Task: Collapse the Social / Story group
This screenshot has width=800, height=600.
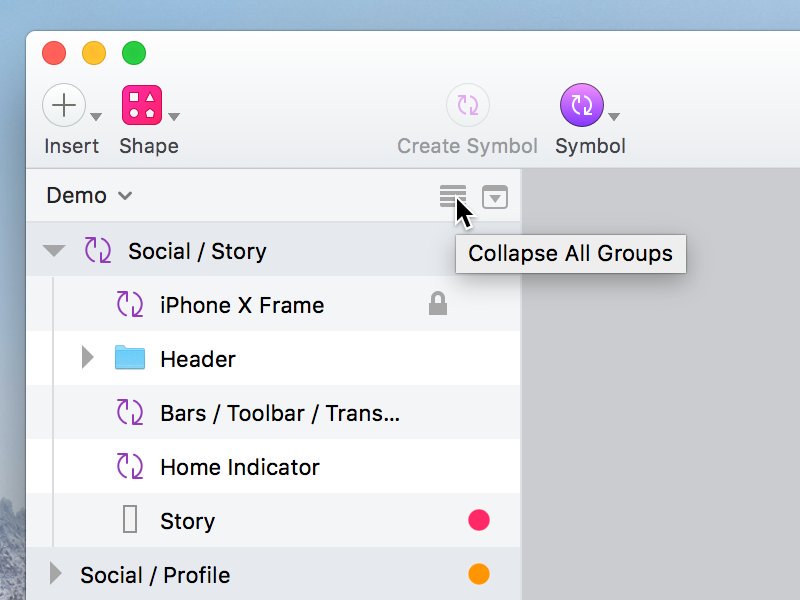Action: click(54, 251)
